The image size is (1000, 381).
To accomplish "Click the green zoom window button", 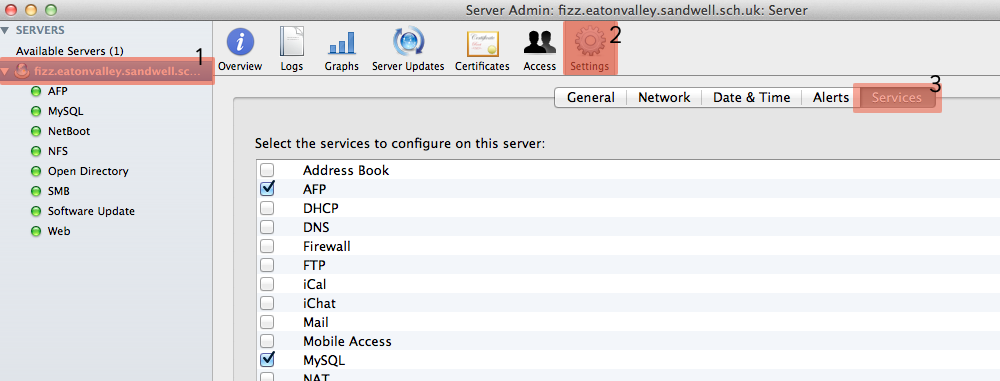I will point(51,10).
